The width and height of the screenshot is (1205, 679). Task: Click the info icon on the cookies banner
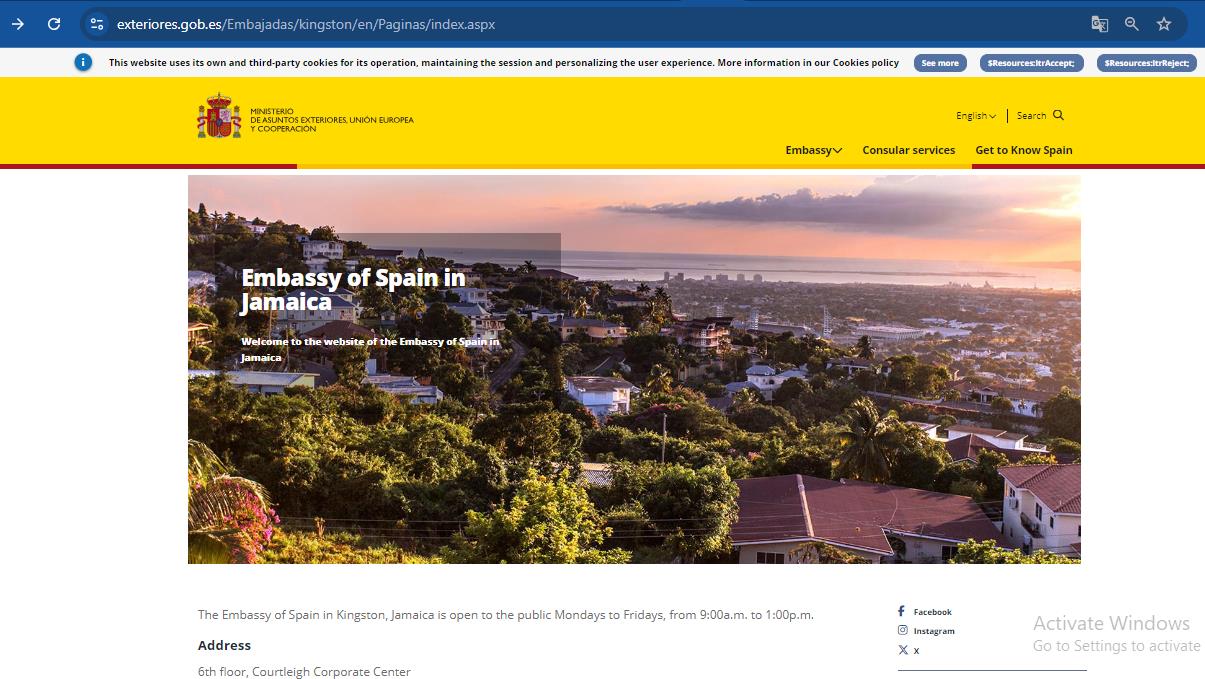83,62
